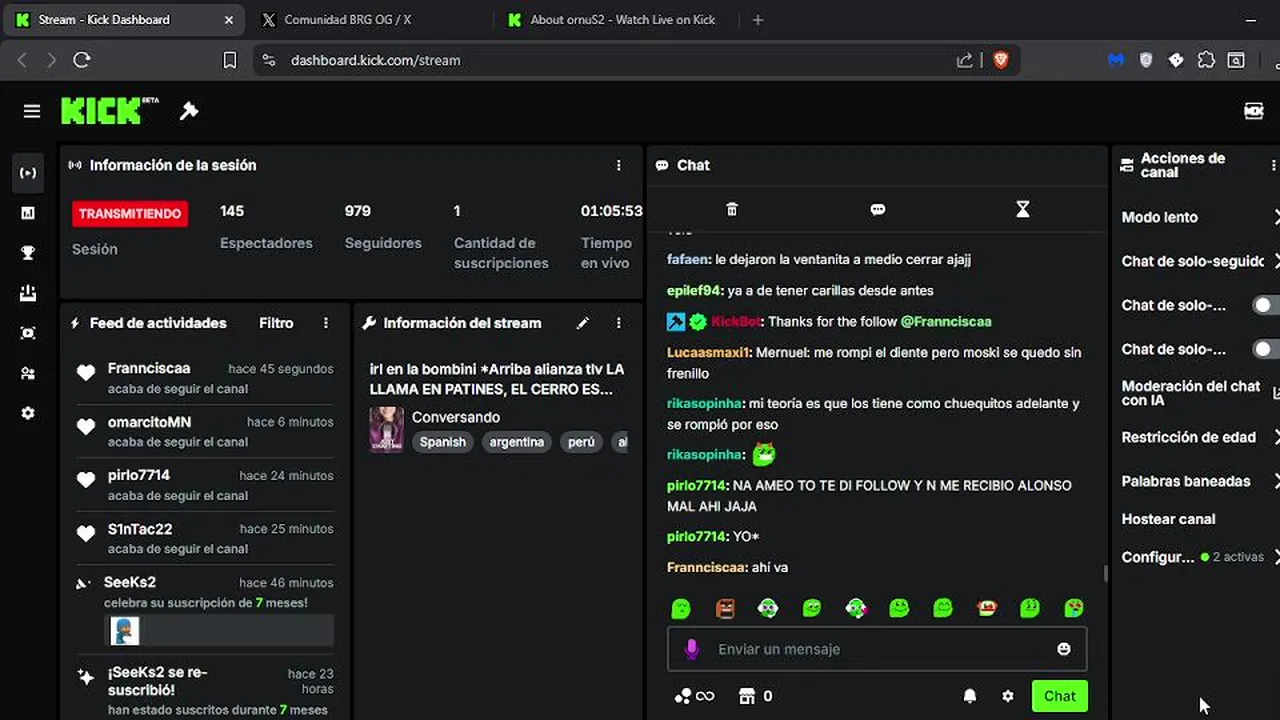Bookmark this page icon in address bar
1280x720 pixels.
pyautogui.click(x=230, y=60)
